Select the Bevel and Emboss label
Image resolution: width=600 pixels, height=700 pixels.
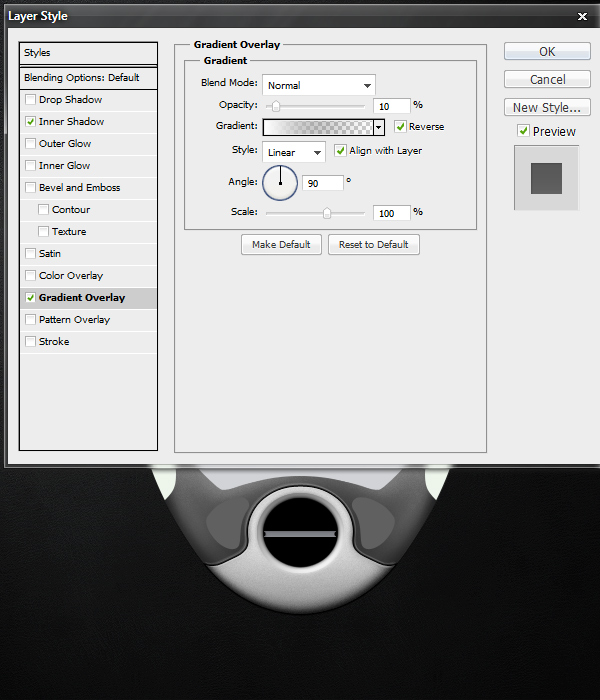(79, 188)
